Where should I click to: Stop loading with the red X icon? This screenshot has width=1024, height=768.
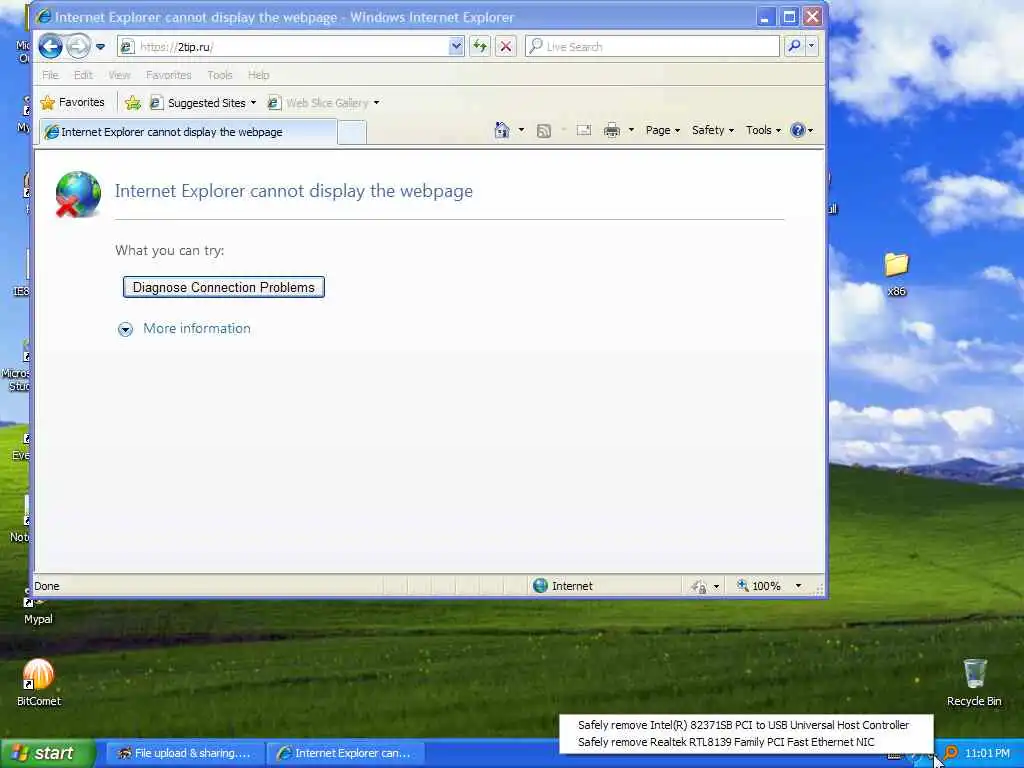tap(505, 46)
